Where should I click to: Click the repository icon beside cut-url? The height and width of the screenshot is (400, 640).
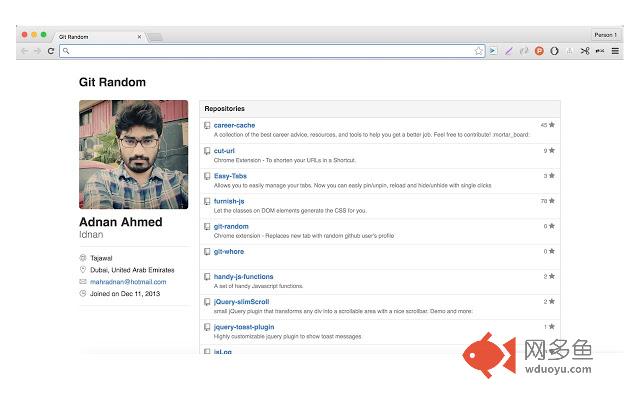point(207,151)
